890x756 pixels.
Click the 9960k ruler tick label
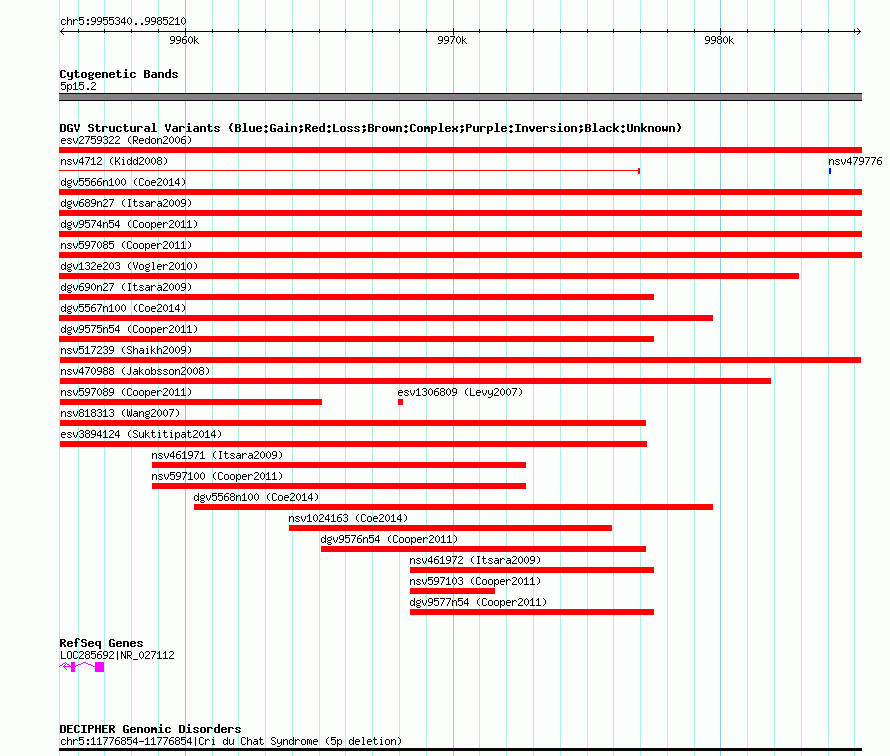(x=184, y=40)
